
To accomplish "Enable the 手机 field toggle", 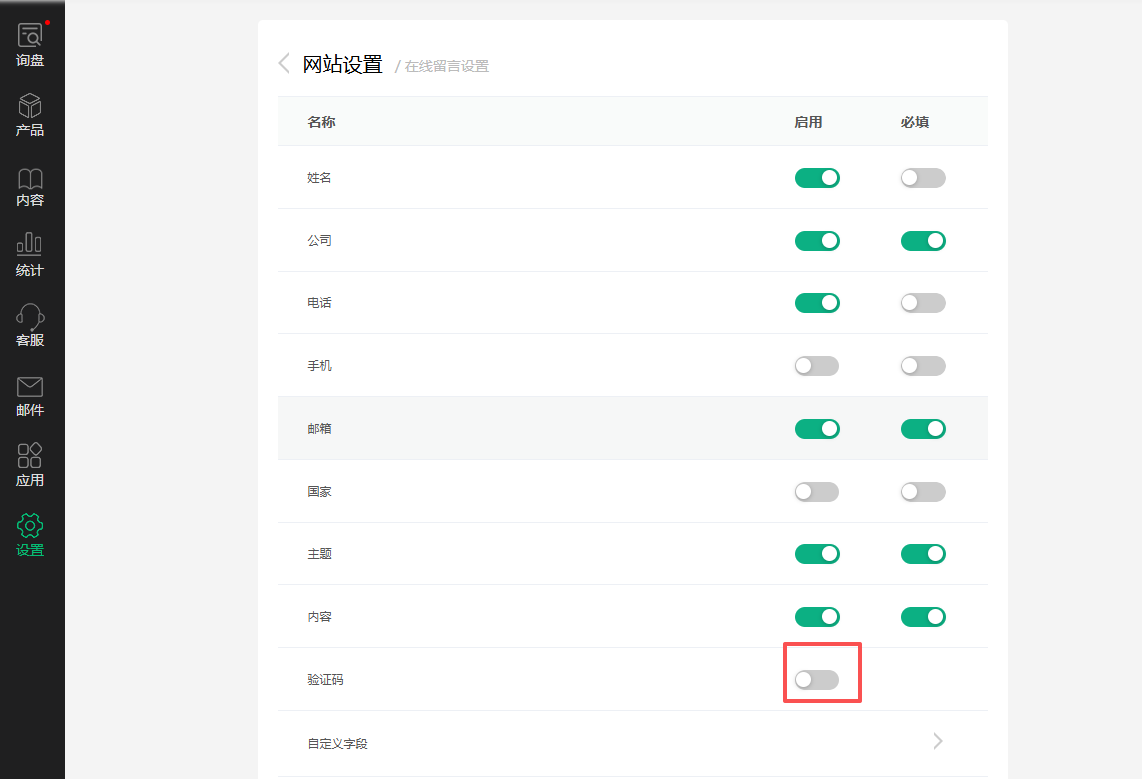I will click(817, 366).
